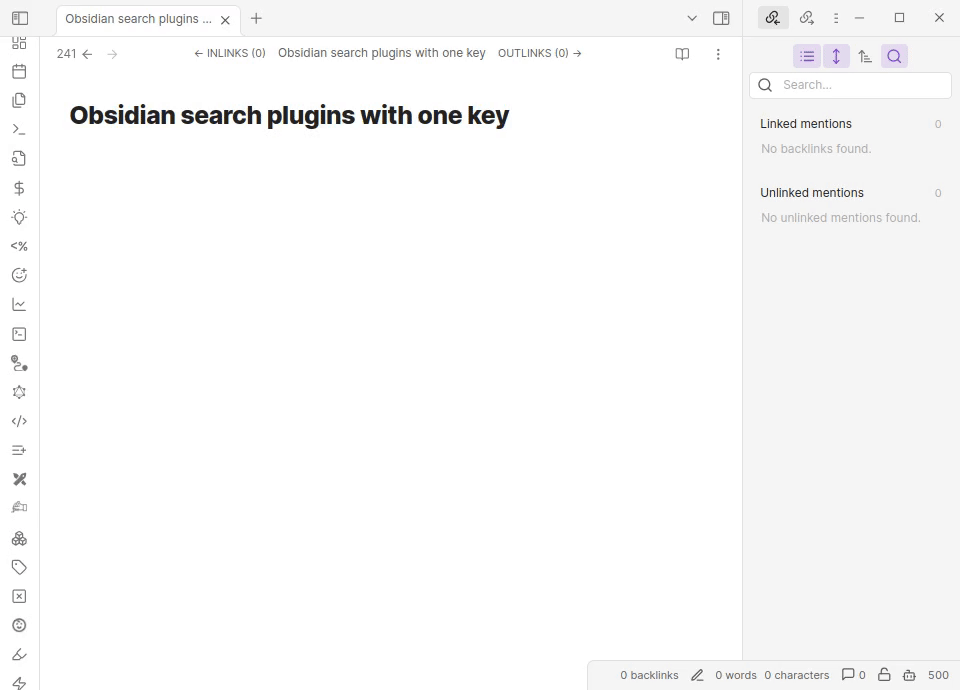Toggle the right sidebar panel icon
Image resolution: width=960 pixels, height=690 pixels.
(x=721, y=18)
